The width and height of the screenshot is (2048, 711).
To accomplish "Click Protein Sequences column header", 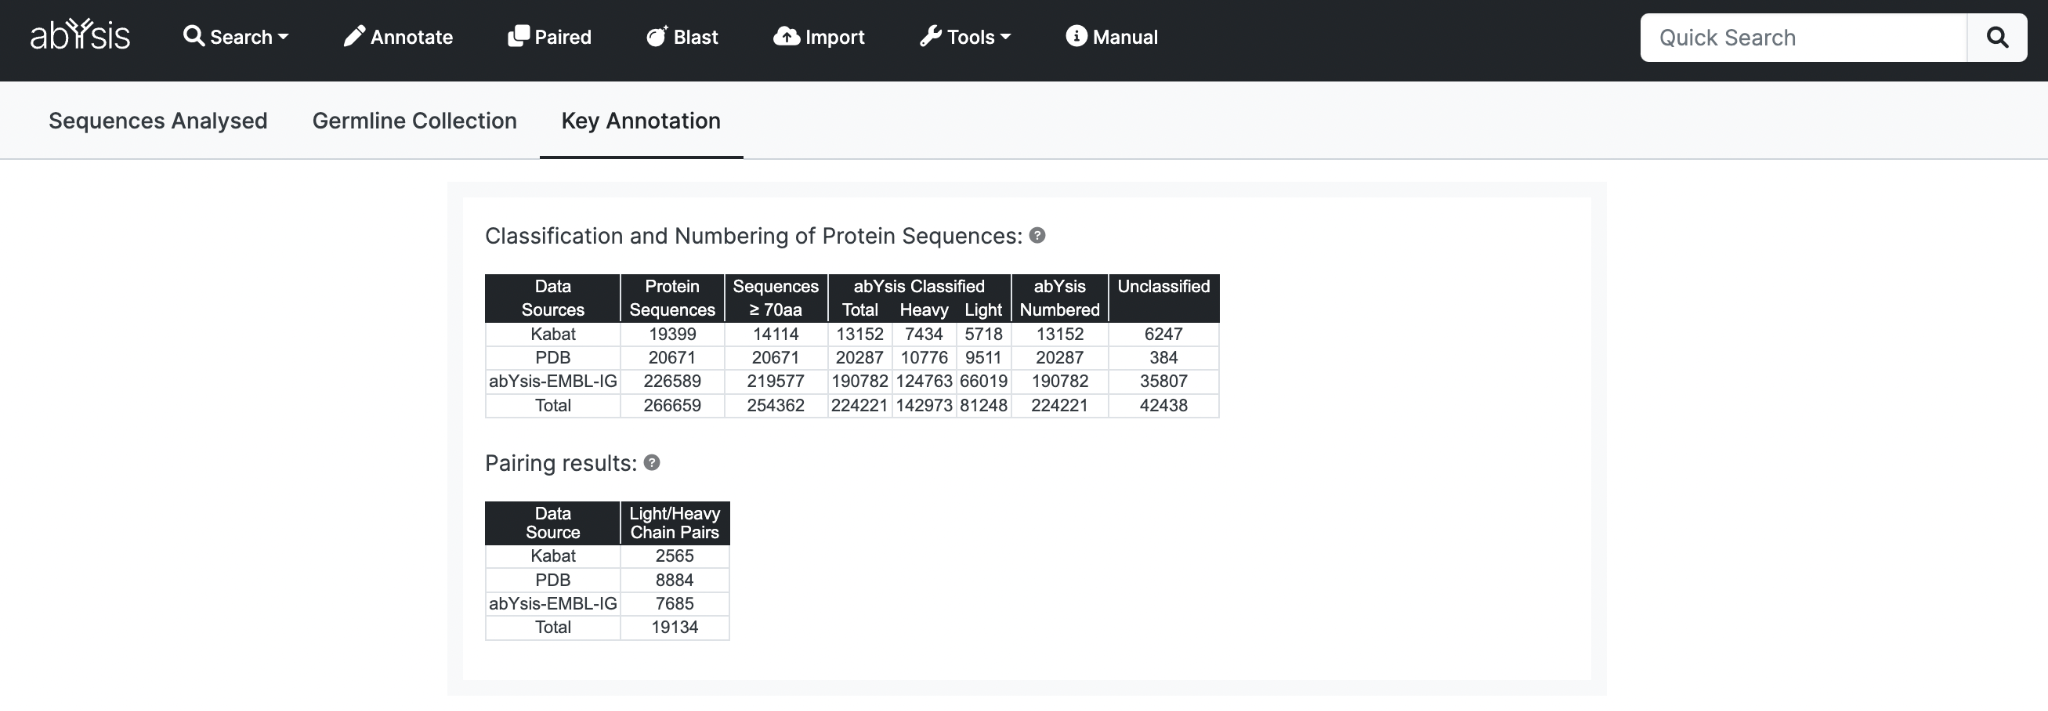I will tap(672, 298).
